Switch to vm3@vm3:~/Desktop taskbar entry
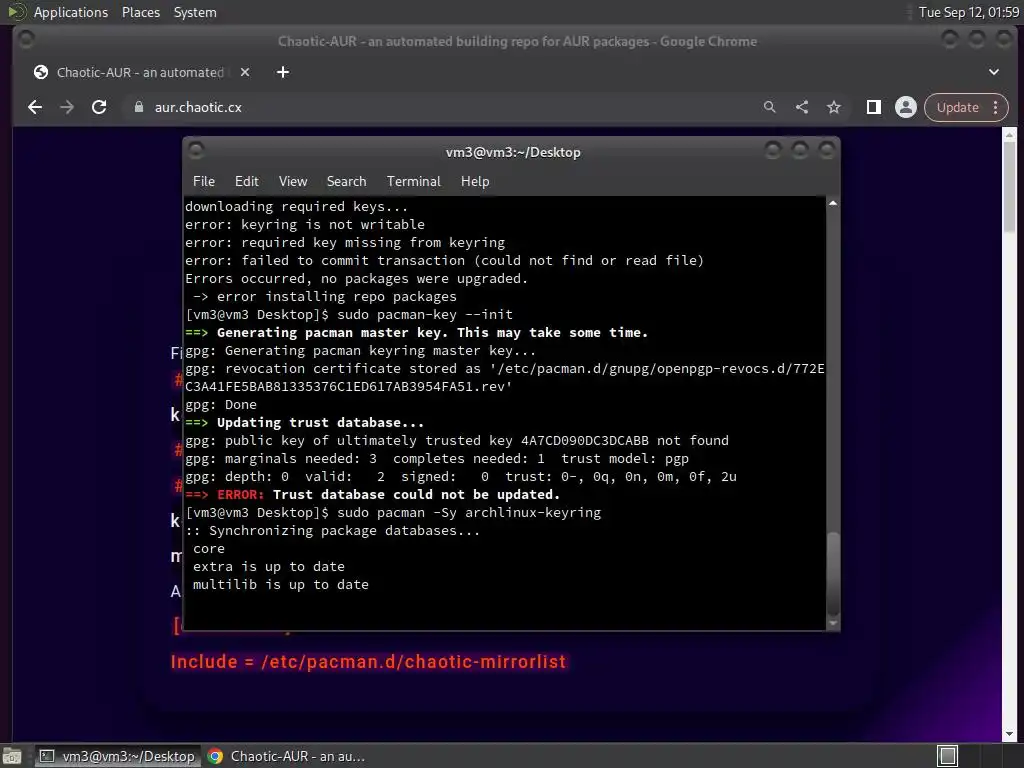This screenshot has width=1024, height=768. tap(118, 756)
